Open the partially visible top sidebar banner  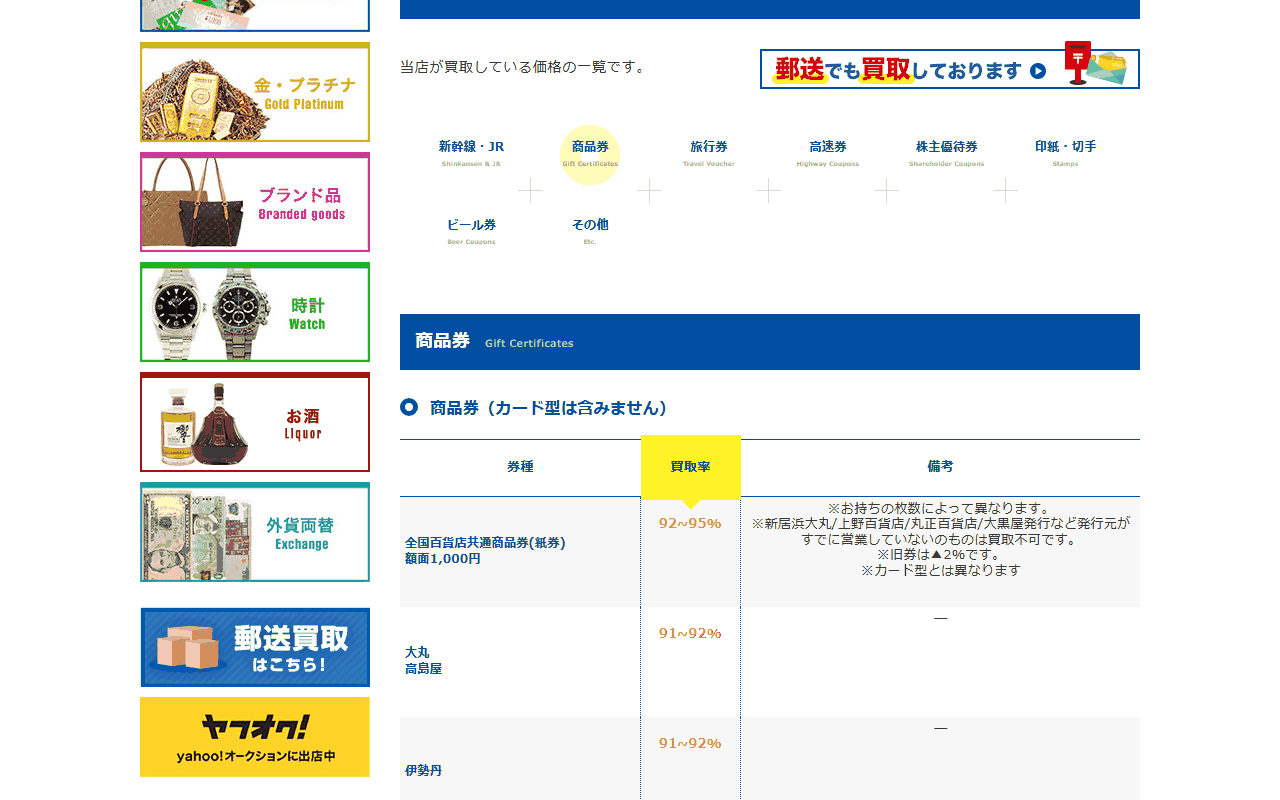click(x=255, y=15)
